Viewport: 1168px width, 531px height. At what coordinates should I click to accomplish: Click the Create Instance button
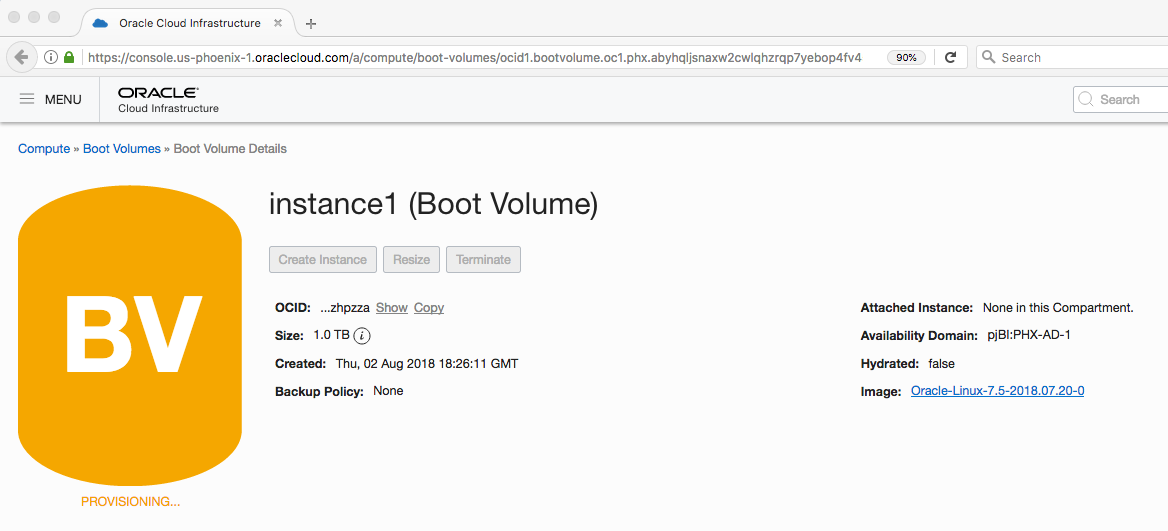(x=323, y=260)
